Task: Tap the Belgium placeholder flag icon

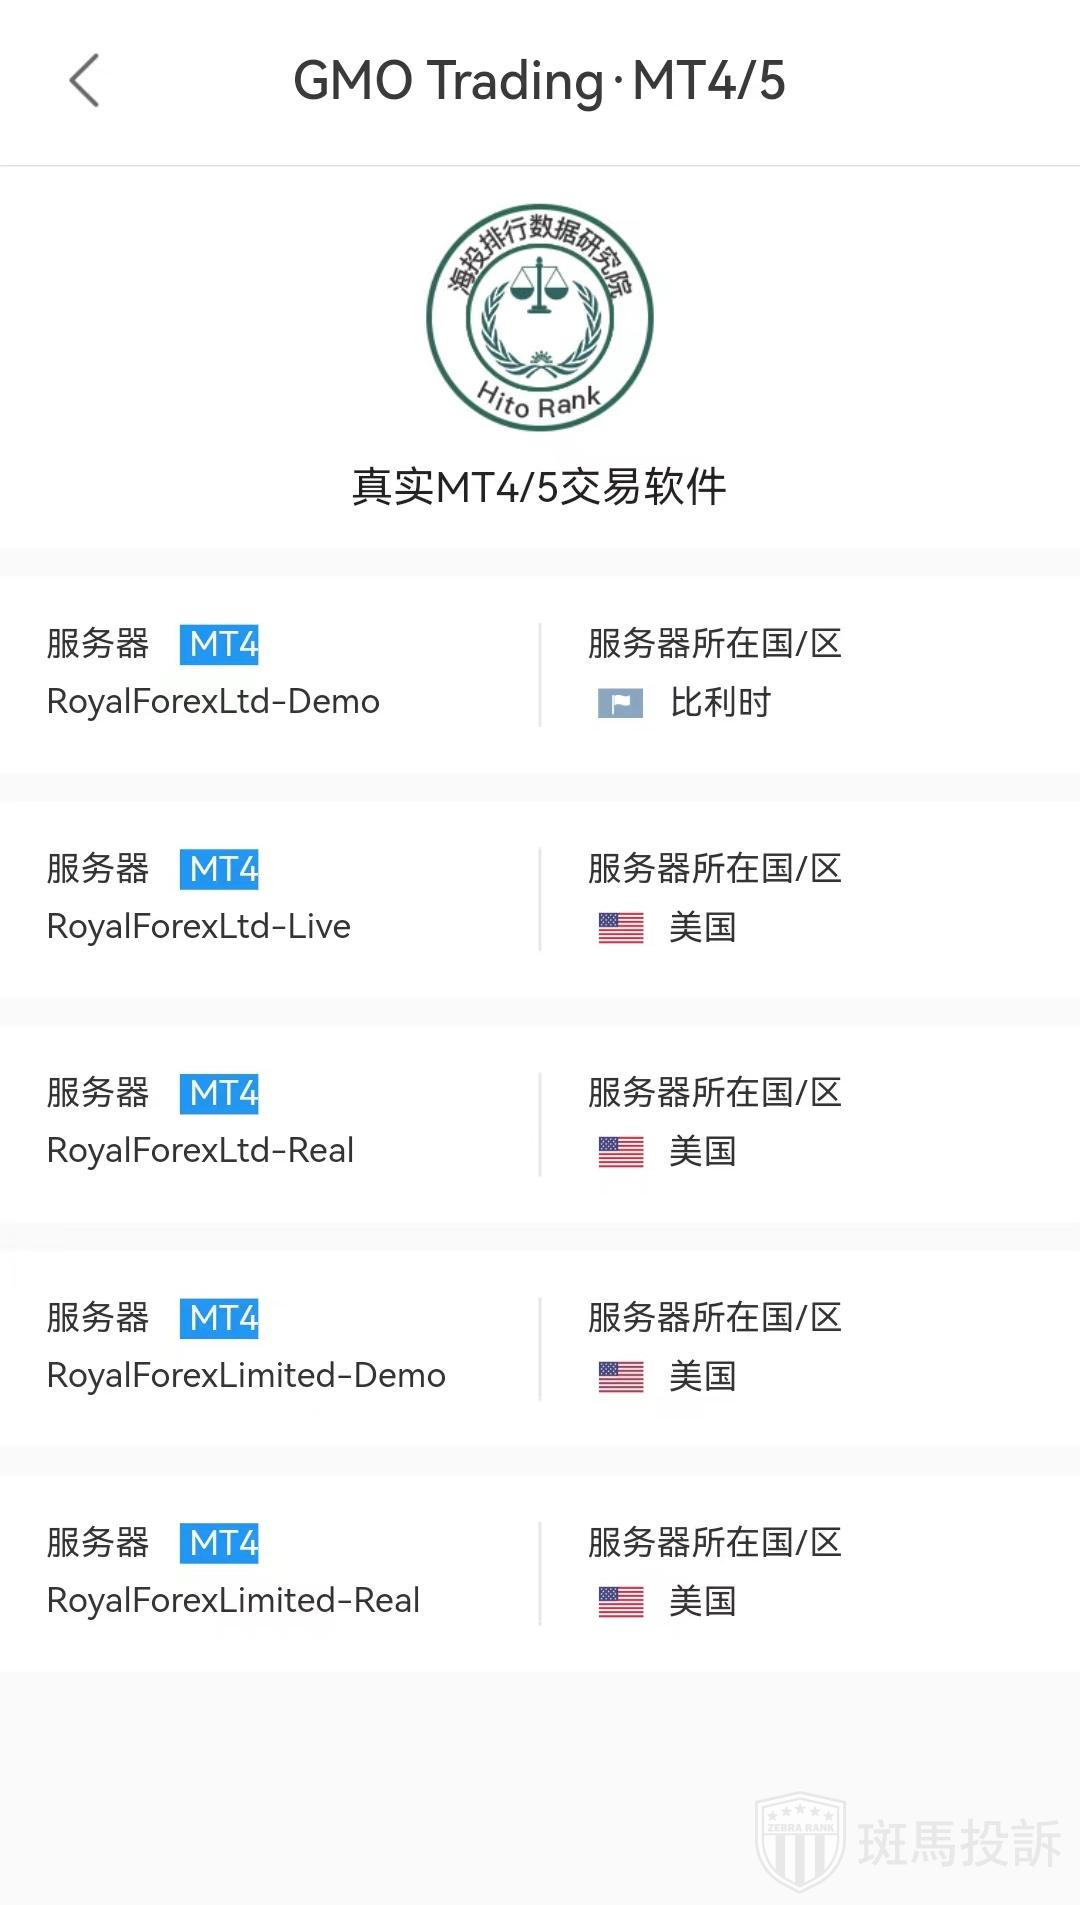Action: (x=620, y=703)
